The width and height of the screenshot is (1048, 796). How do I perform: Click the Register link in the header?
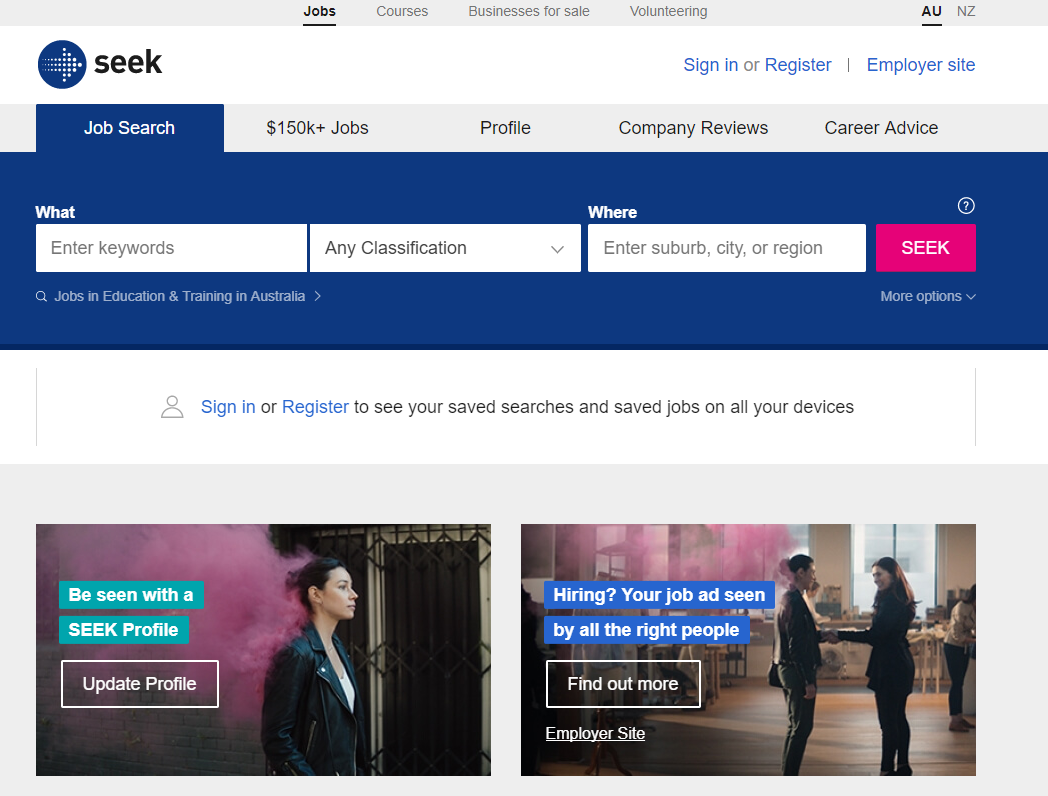coord(797,65)
